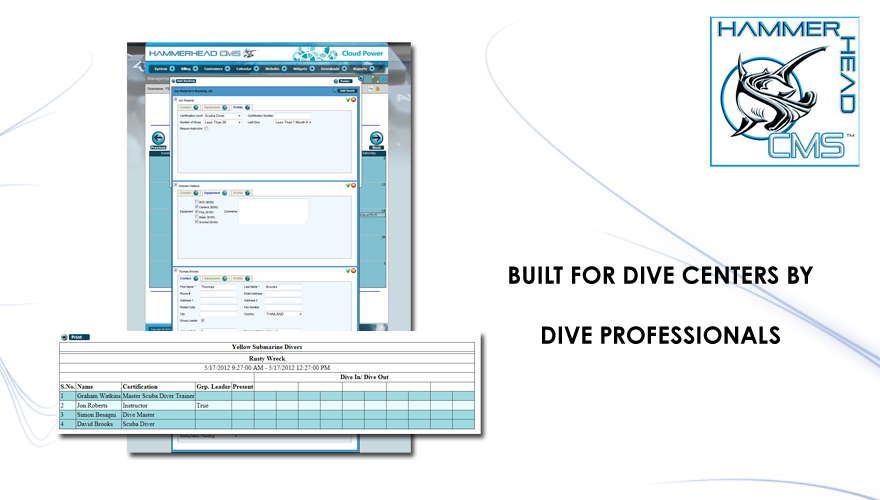Click the Next month arrow icon
The image size is (880, 500).
376,139
